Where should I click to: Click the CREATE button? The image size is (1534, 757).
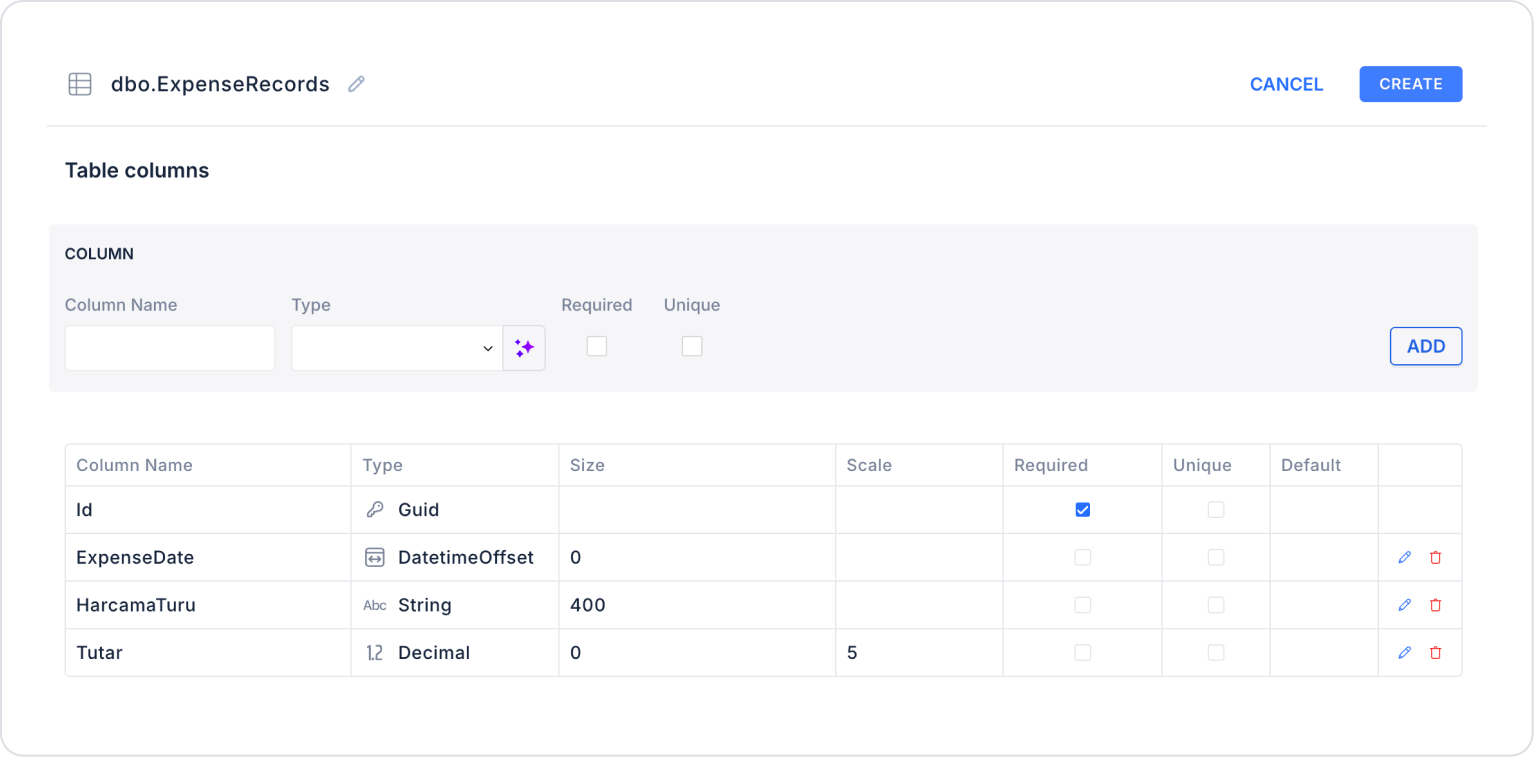click(1410, 84)
